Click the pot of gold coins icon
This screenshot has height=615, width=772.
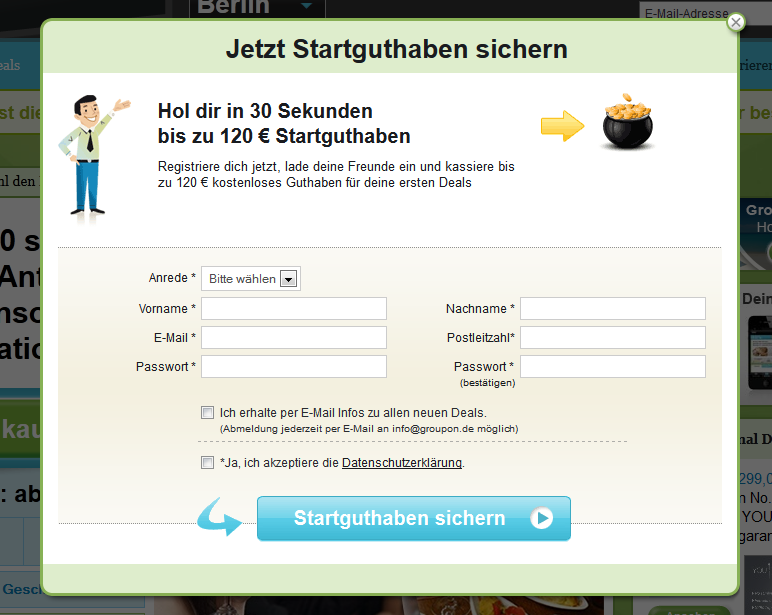coord(628,122)
